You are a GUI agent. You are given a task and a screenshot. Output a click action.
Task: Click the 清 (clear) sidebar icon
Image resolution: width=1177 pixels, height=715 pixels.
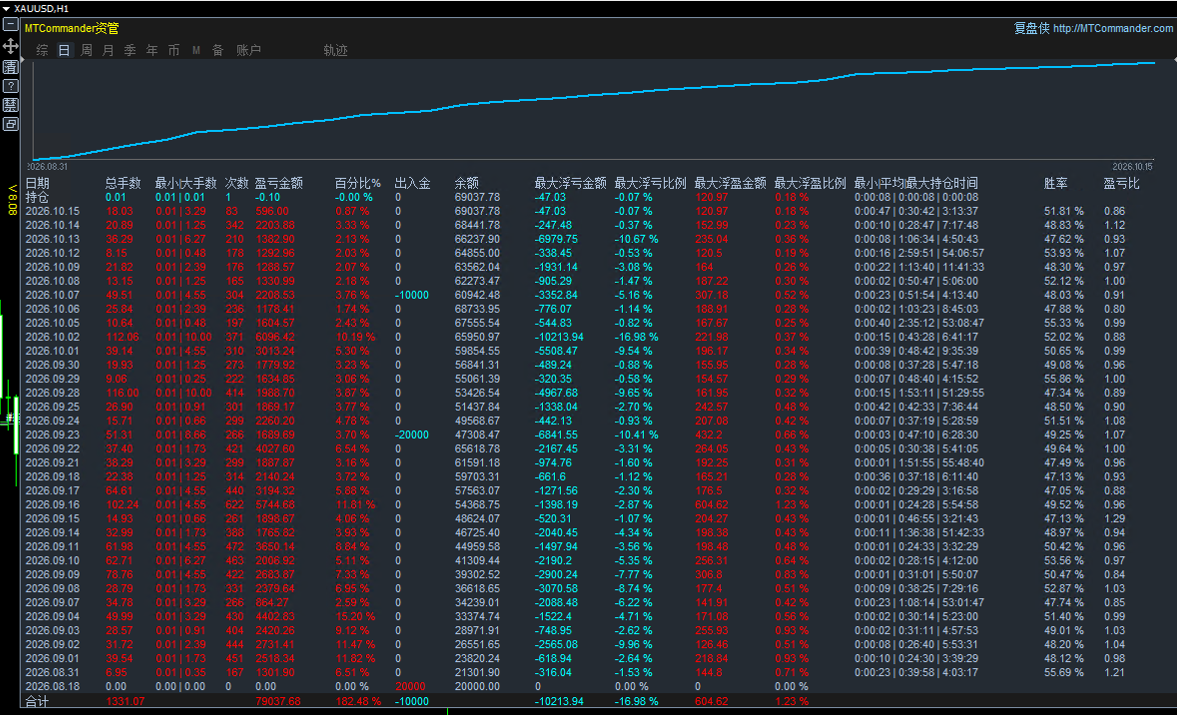11,67
